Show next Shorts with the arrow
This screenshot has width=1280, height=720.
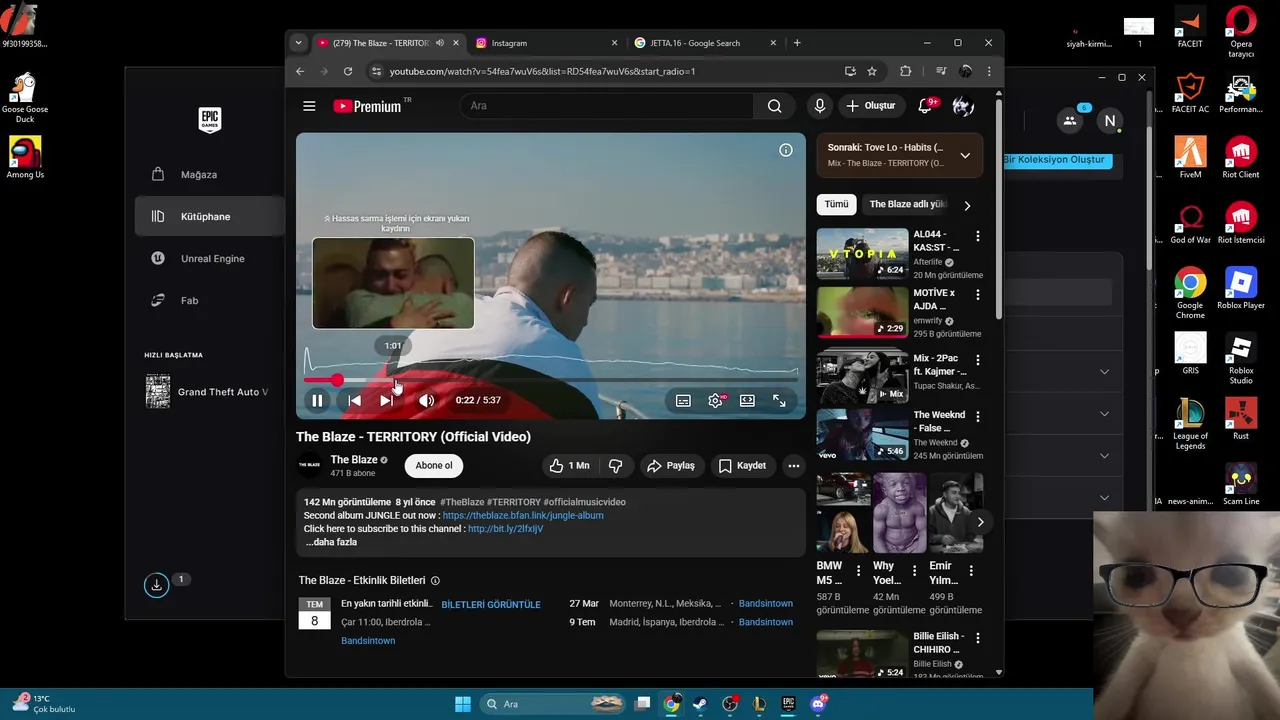[980, 522]
